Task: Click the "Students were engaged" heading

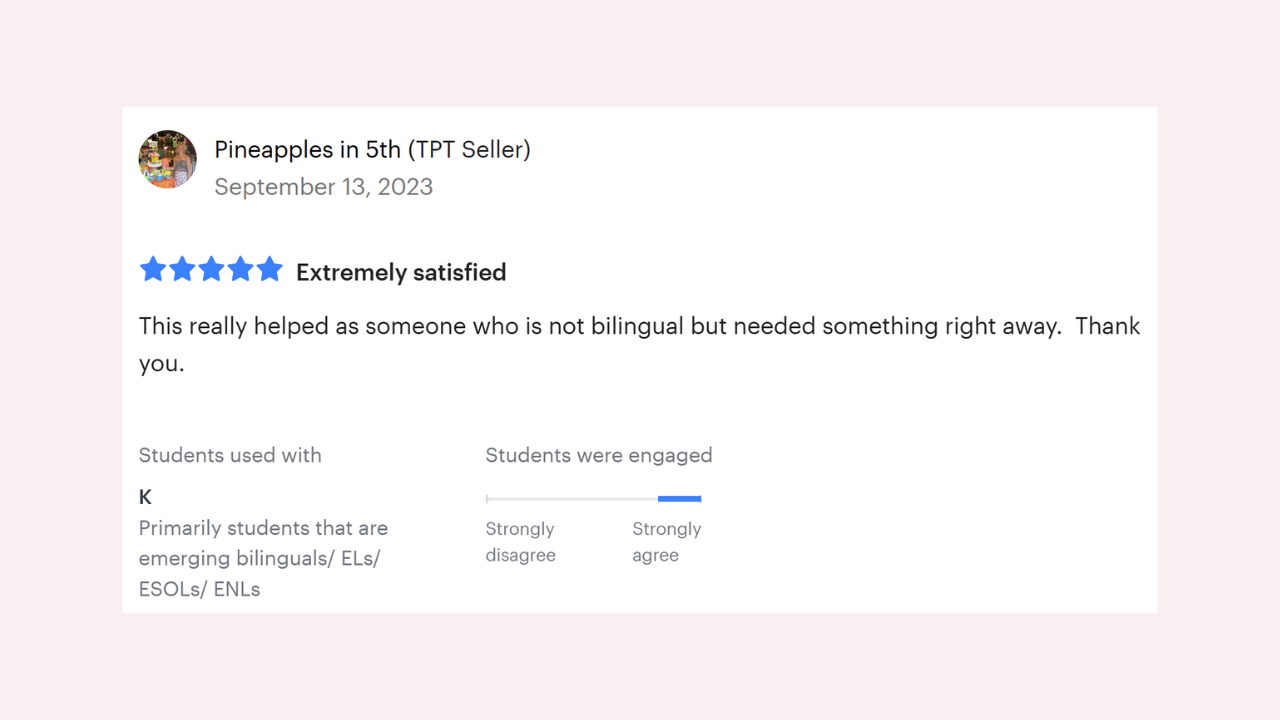Action: point(598,455)
